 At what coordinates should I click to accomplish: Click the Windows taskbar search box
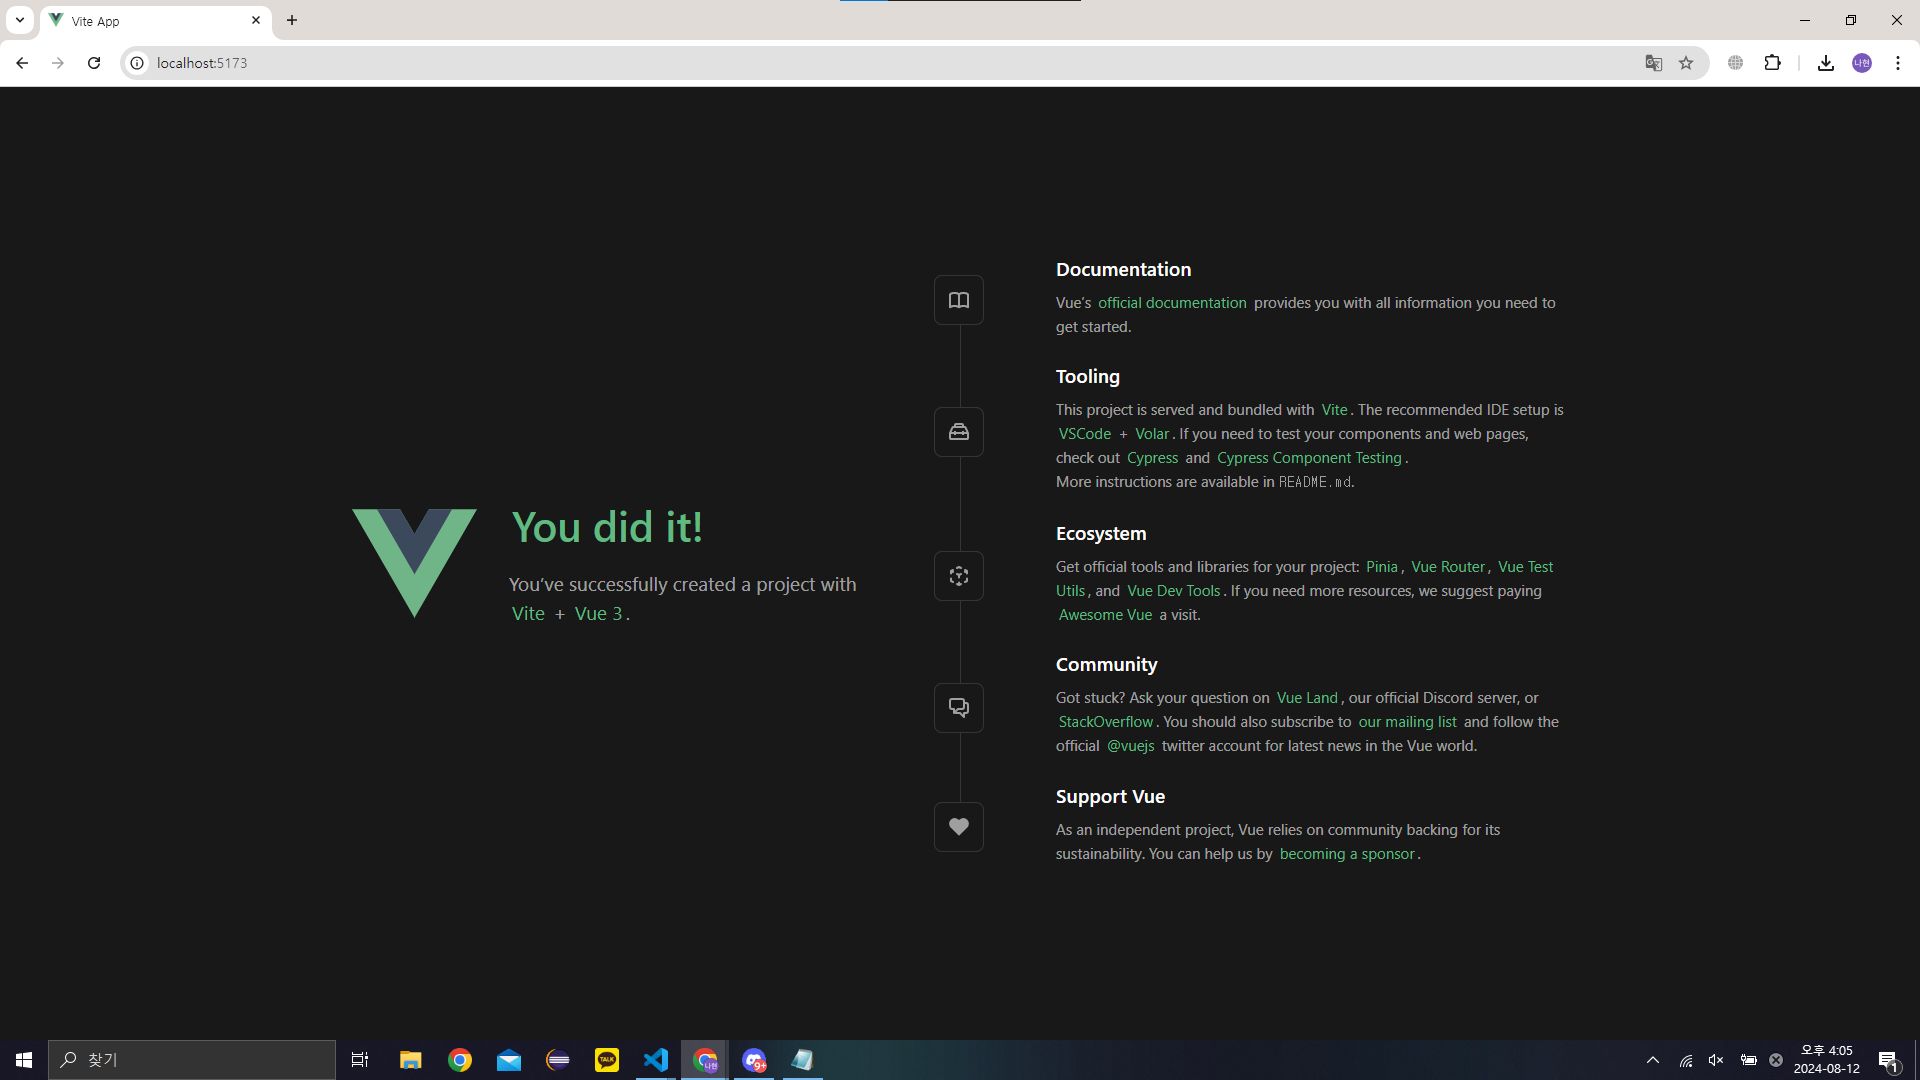(x=192, y=1060)
